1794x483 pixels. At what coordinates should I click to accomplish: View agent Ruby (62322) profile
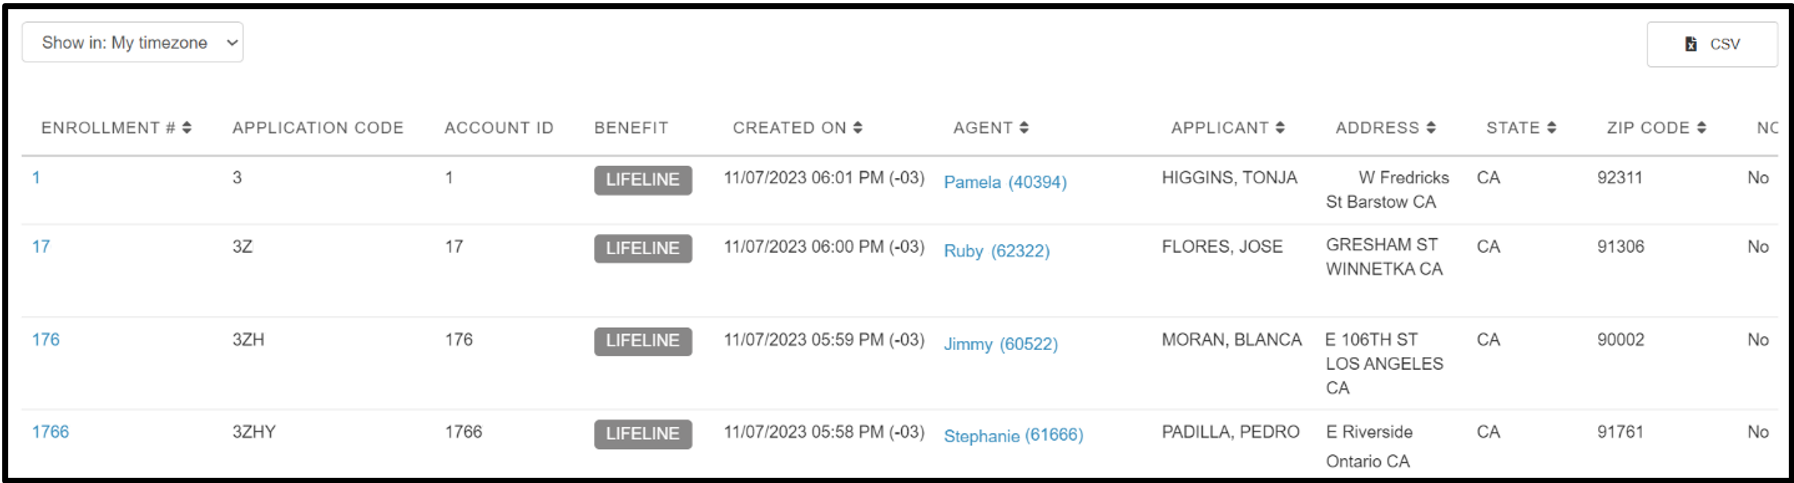pos(997,251)
